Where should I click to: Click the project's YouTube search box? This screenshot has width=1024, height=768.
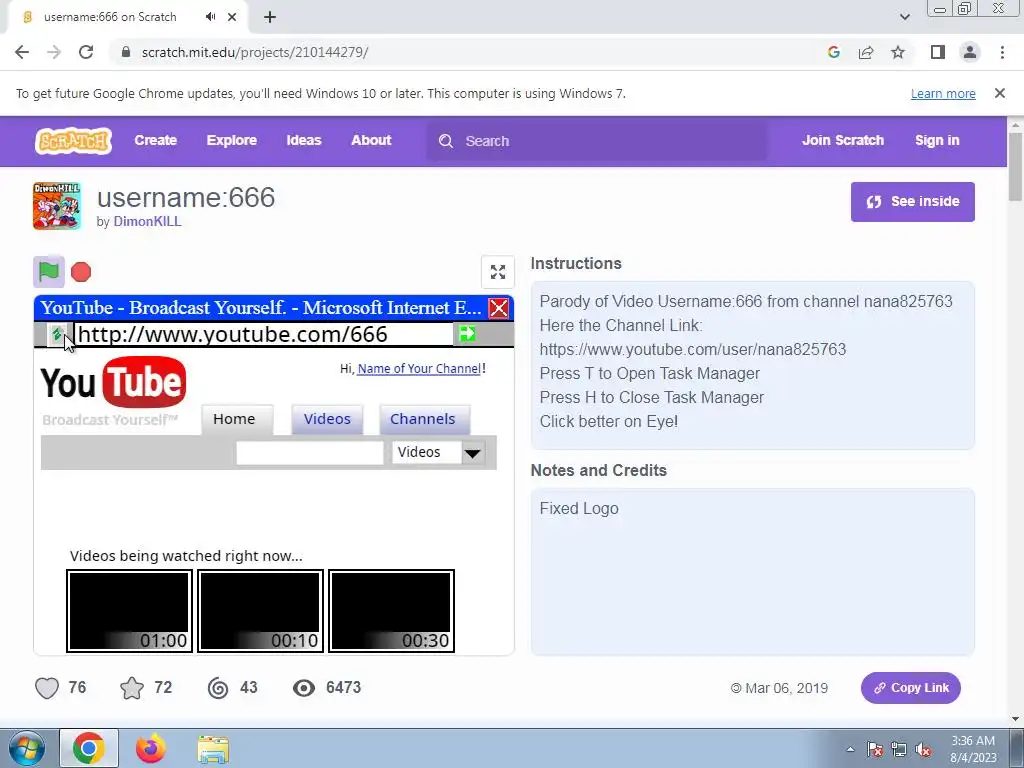pos(310,453)
